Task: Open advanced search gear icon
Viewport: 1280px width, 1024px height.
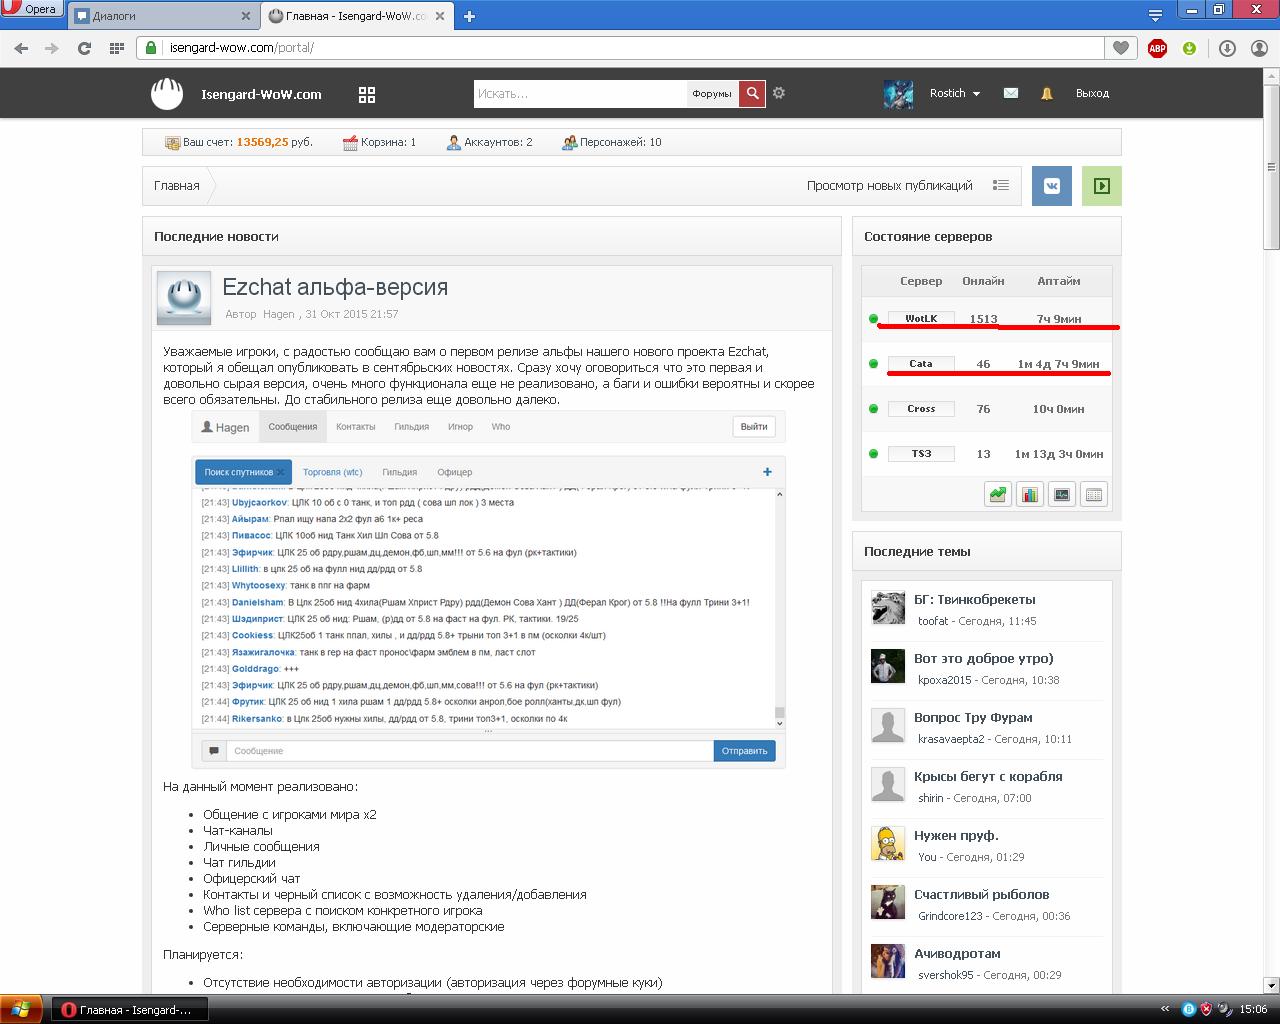Action: (x=779, y=93)
